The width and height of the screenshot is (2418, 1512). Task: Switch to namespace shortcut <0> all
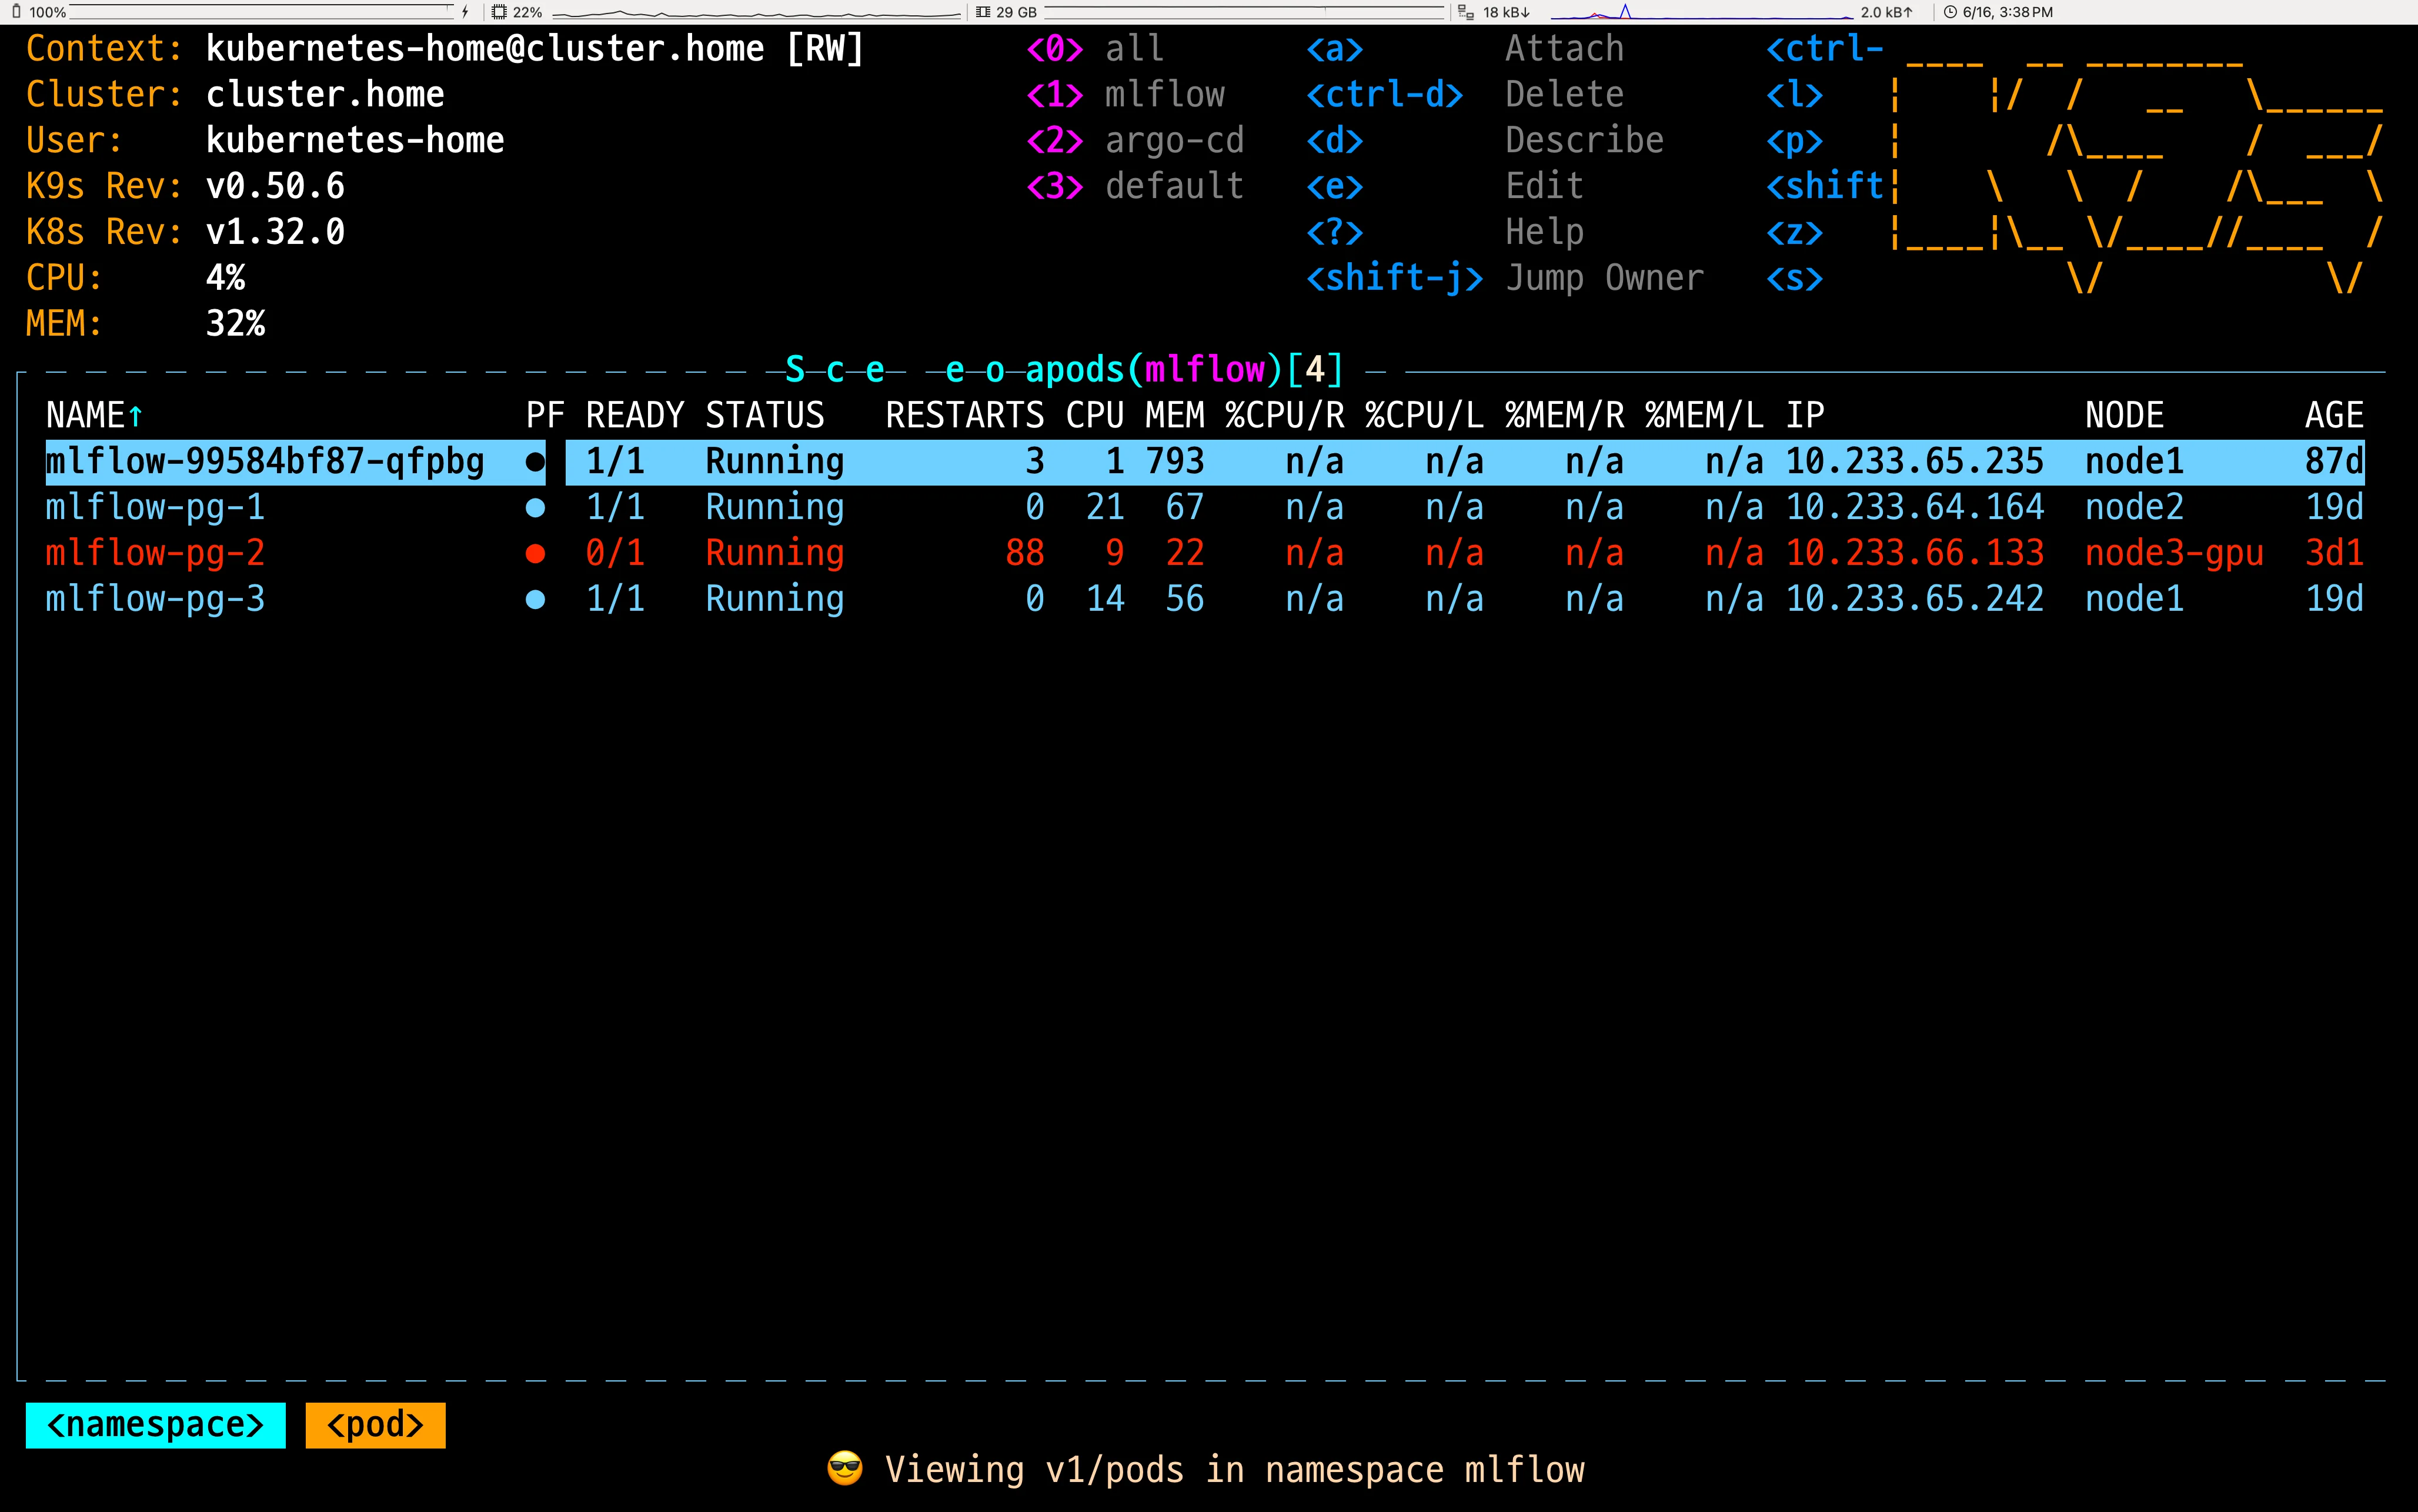(x=1095, y=48)
